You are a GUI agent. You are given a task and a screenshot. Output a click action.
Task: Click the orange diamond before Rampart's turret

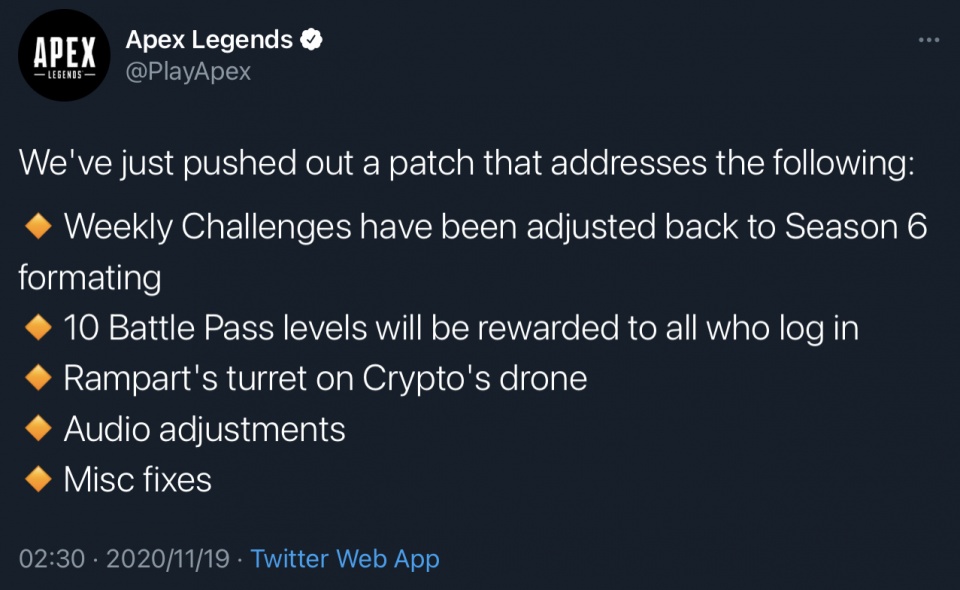click(38, 378)
